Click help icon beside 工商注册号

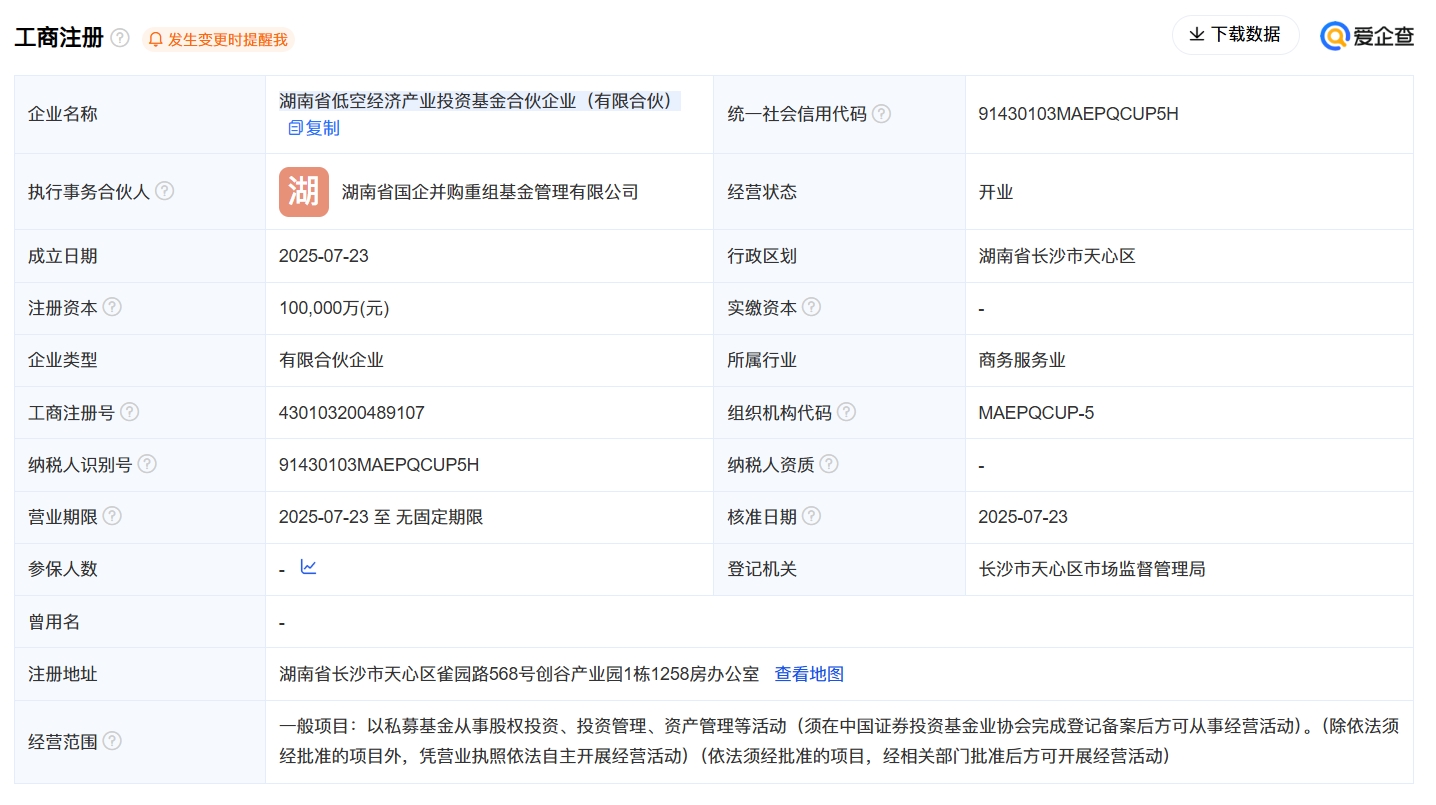129,412
